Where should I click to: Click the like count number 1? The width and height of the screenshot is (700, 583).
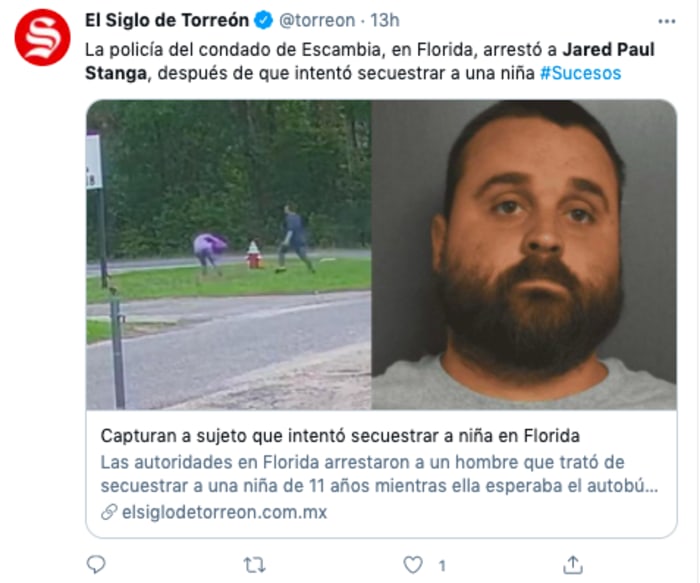[442, 566]
